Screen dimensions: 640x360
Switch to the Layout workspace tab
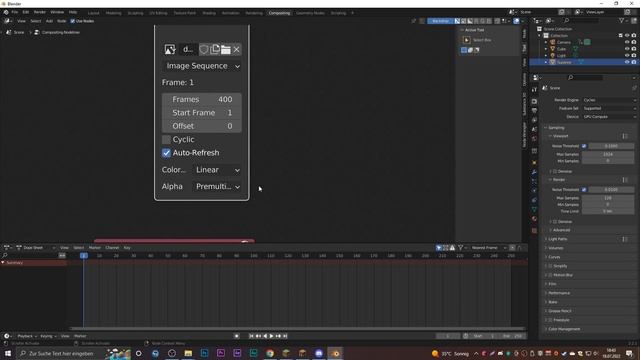(x=93, y=13)
